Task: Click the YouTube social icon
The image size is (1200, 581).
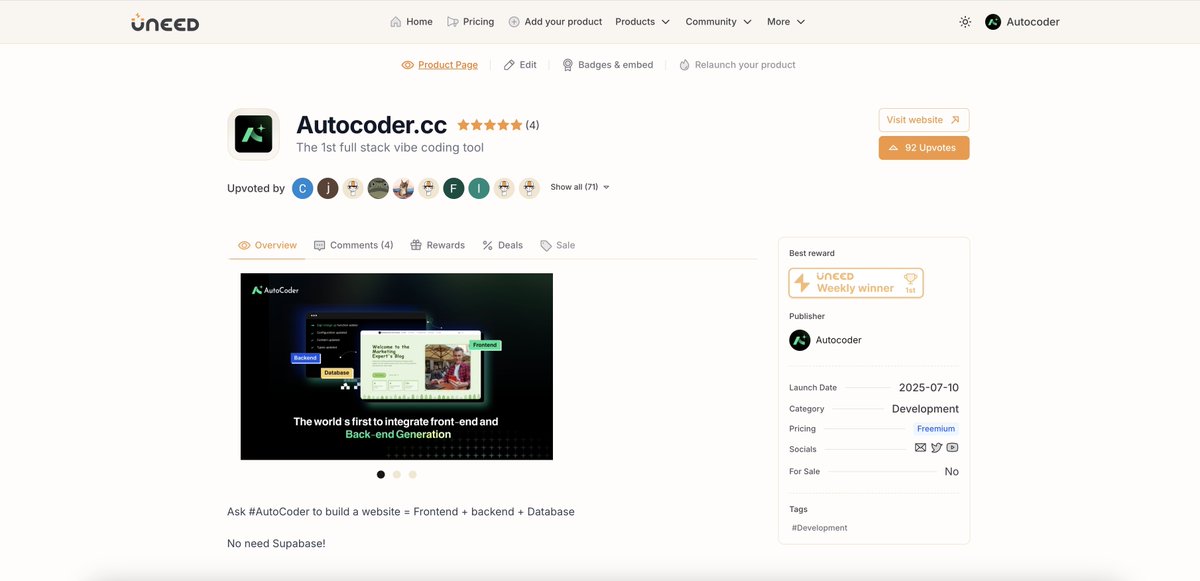Action: point(952,448)
